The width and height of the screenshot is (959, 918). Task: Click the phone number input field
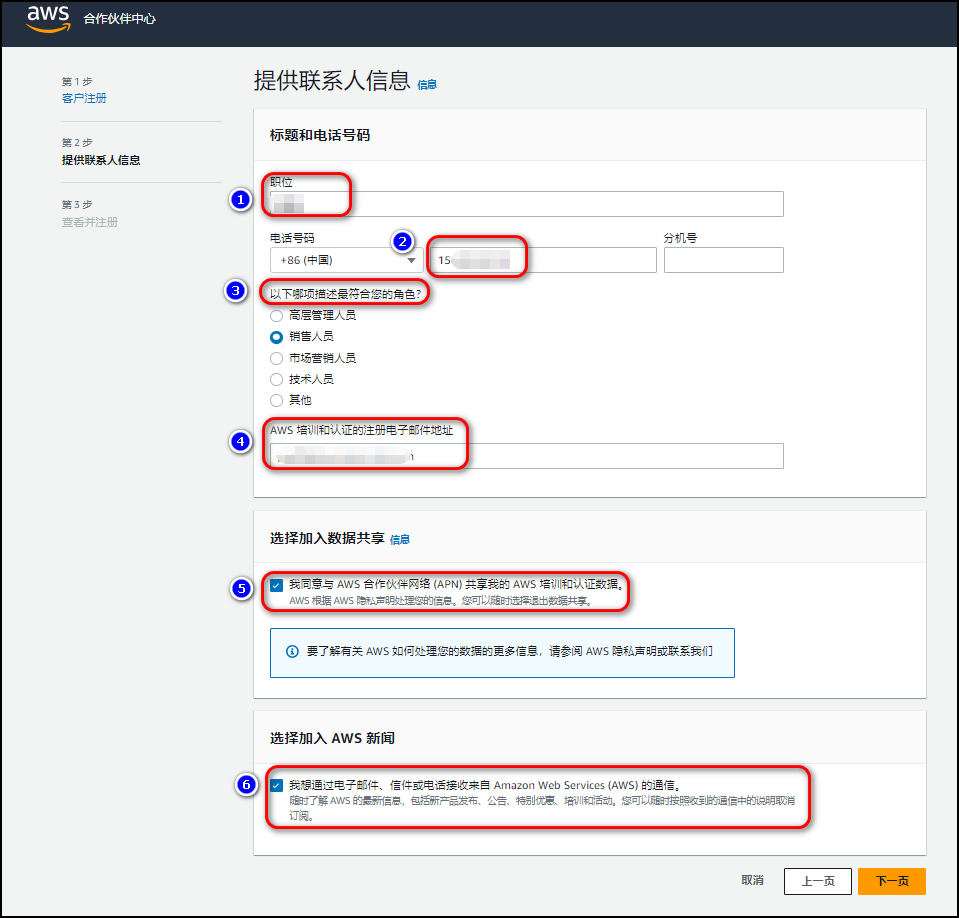(542, 260)
